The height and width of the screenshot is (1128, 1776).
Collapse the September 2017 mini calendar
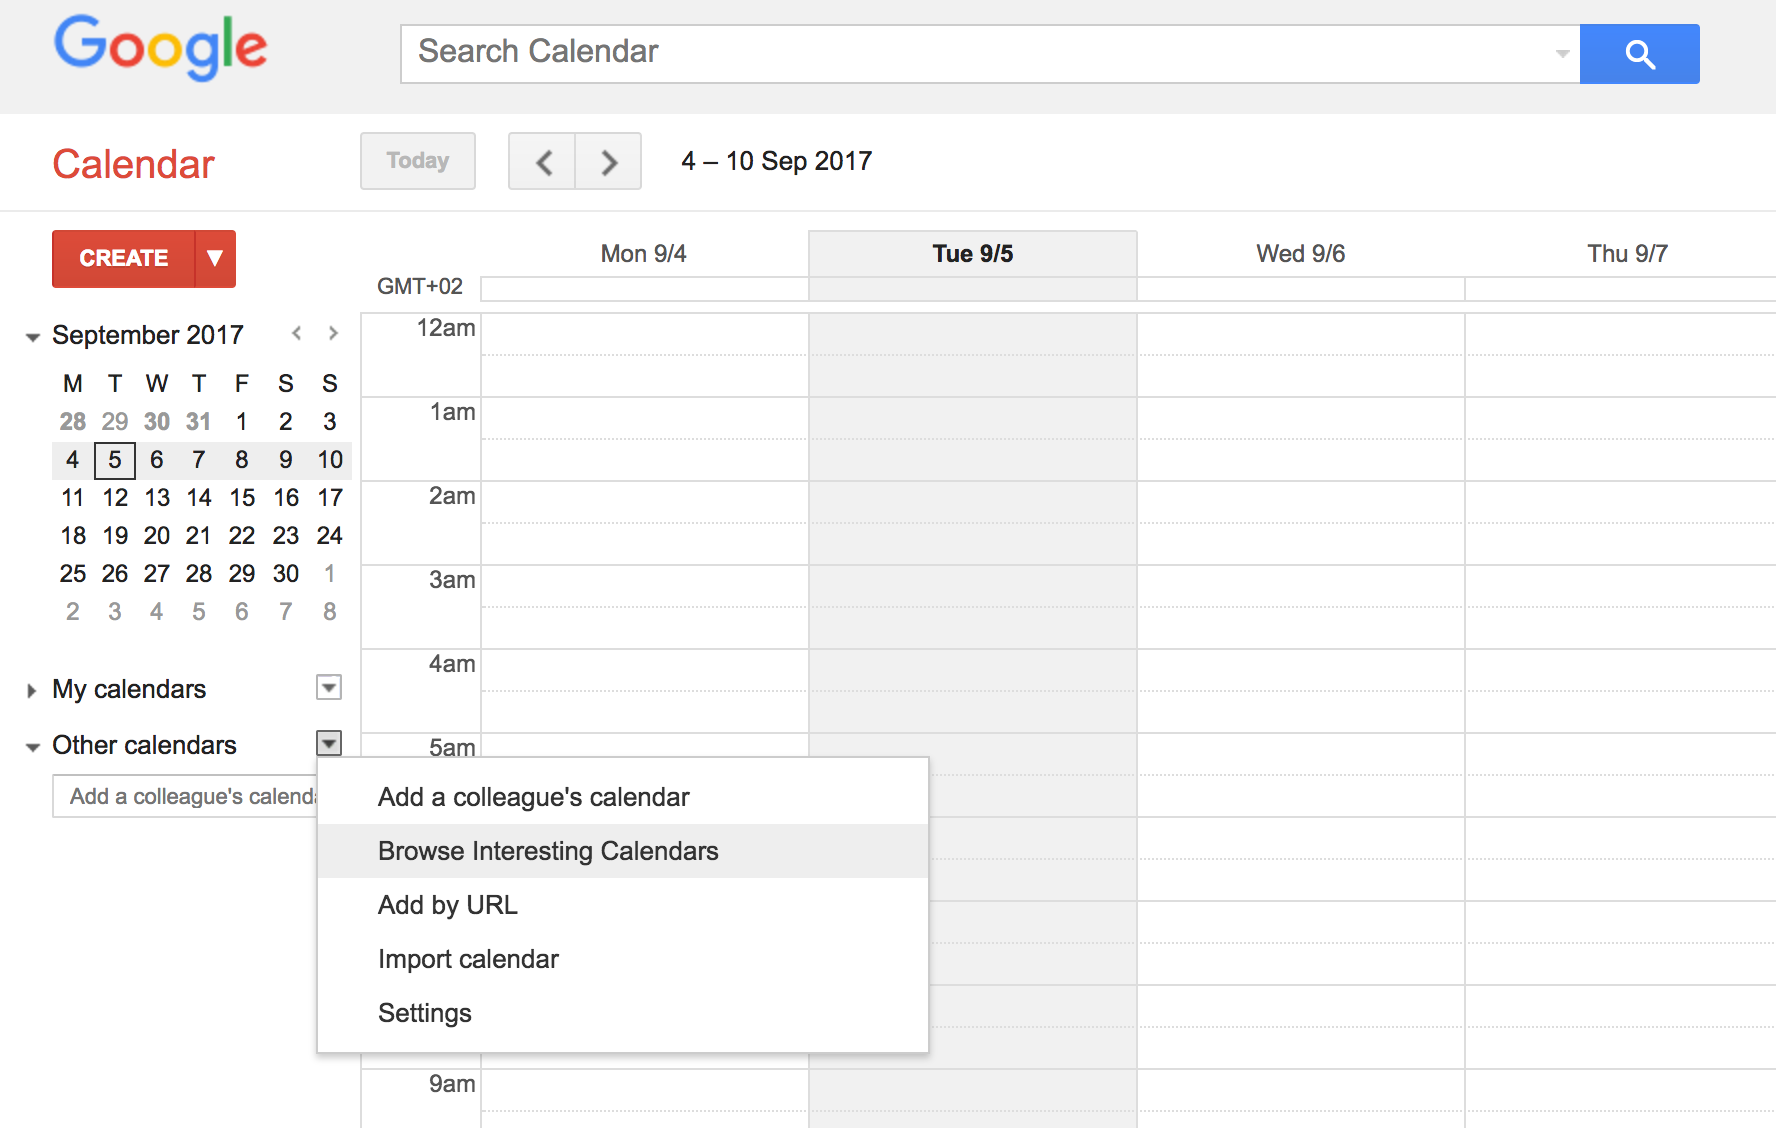click(30, 335)
